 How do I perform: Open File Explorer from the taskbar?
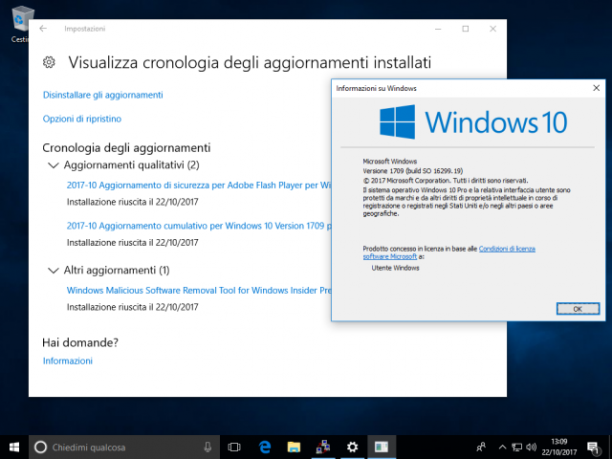[x=294, y=447]
